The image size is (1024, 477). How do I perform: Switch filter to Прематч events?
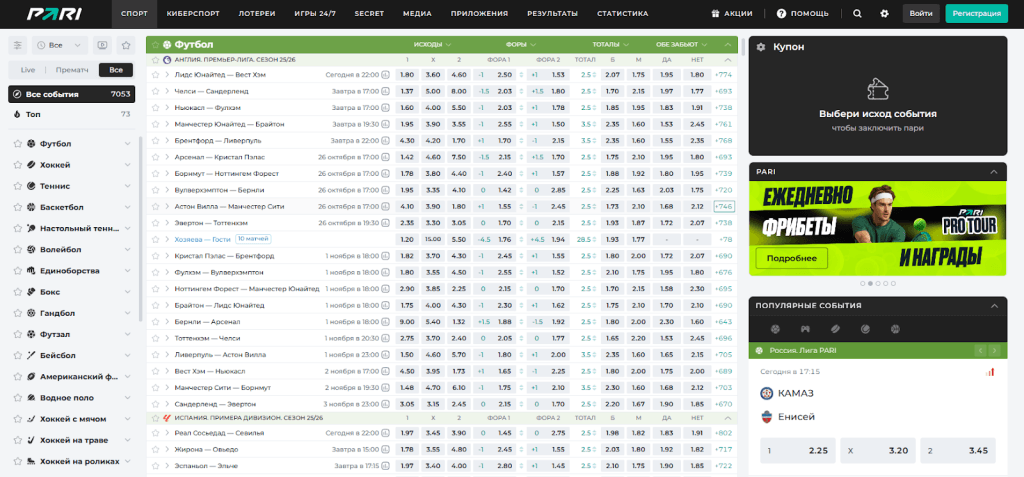72,70
